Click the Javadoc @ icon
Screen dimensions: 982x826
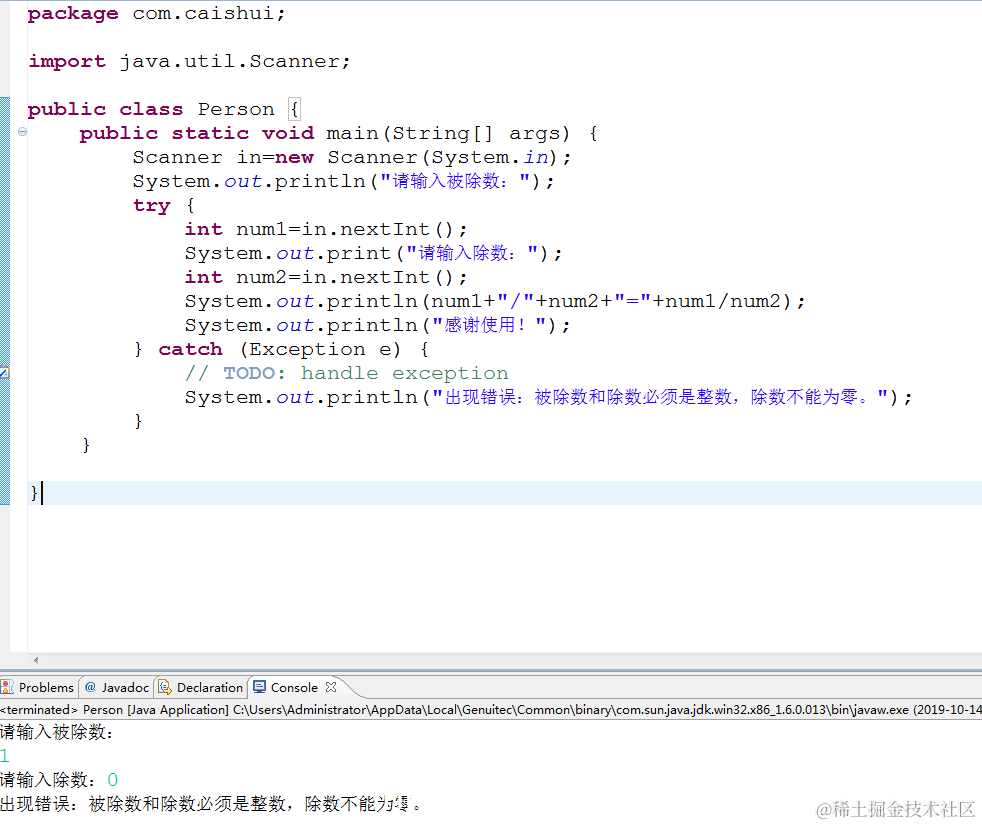[90, 687]
